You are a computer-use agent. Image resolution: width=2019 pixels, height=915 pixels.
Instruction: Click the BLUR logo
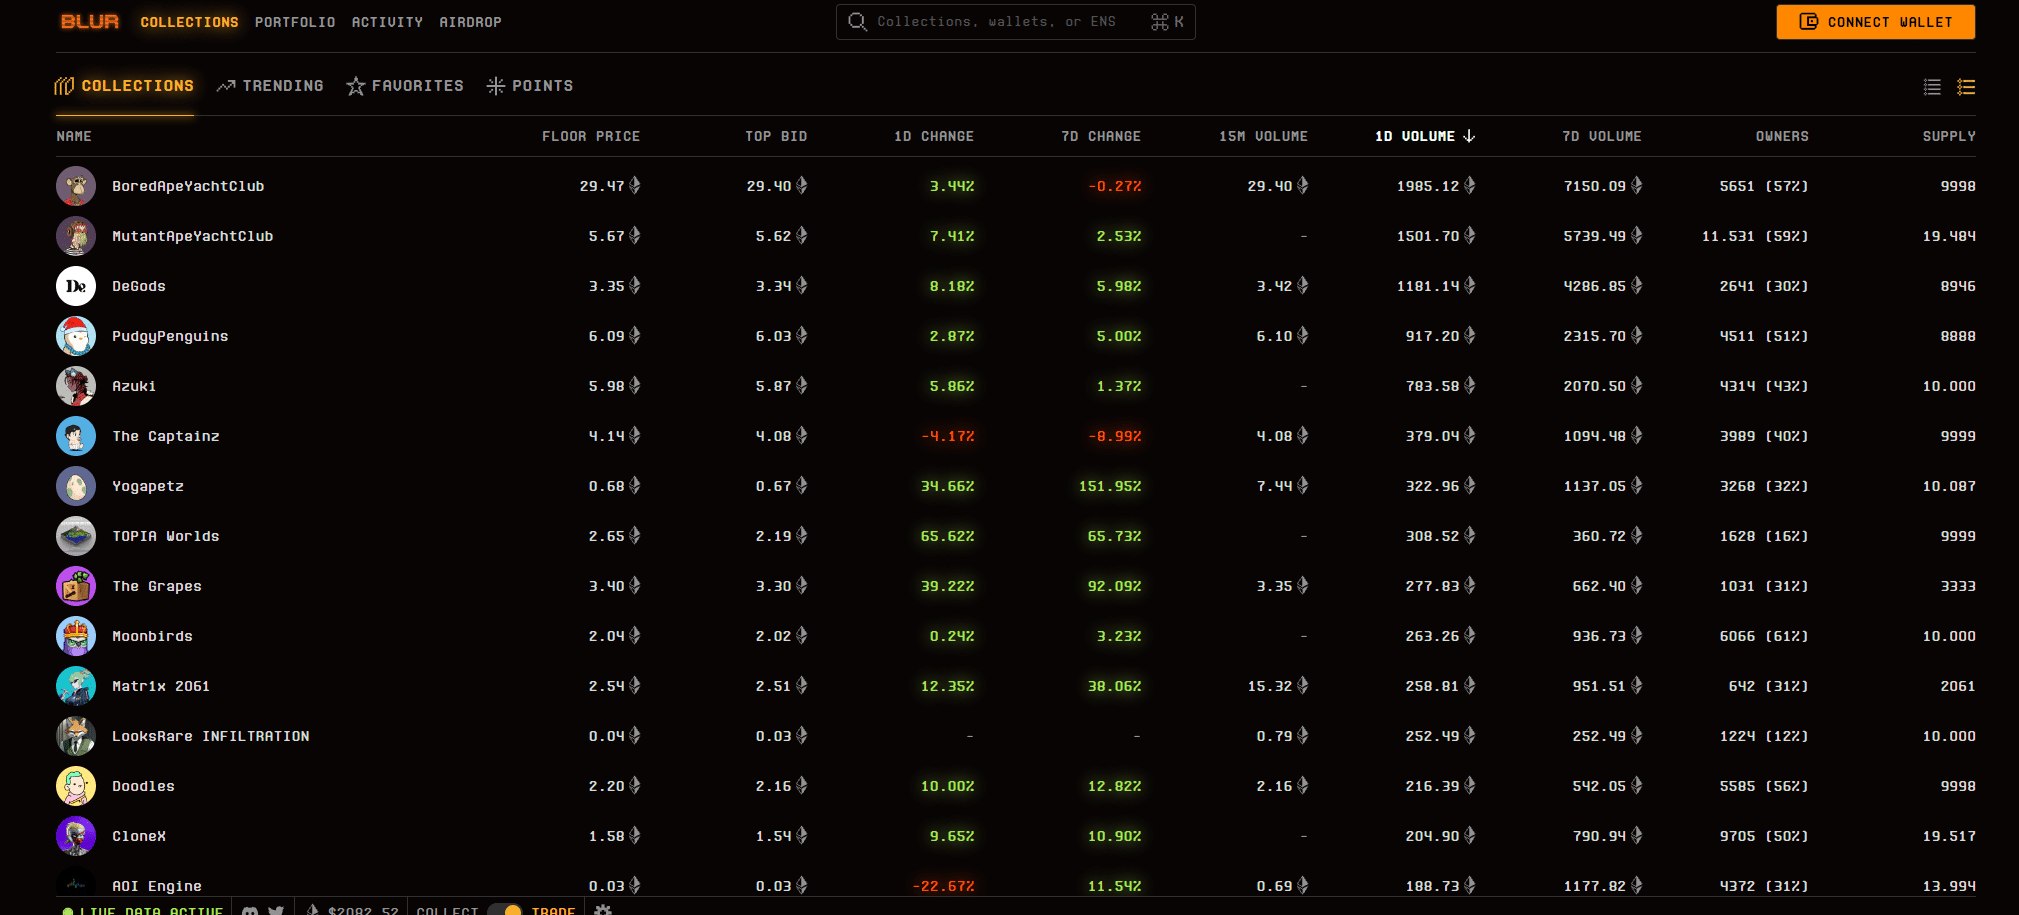89,22
